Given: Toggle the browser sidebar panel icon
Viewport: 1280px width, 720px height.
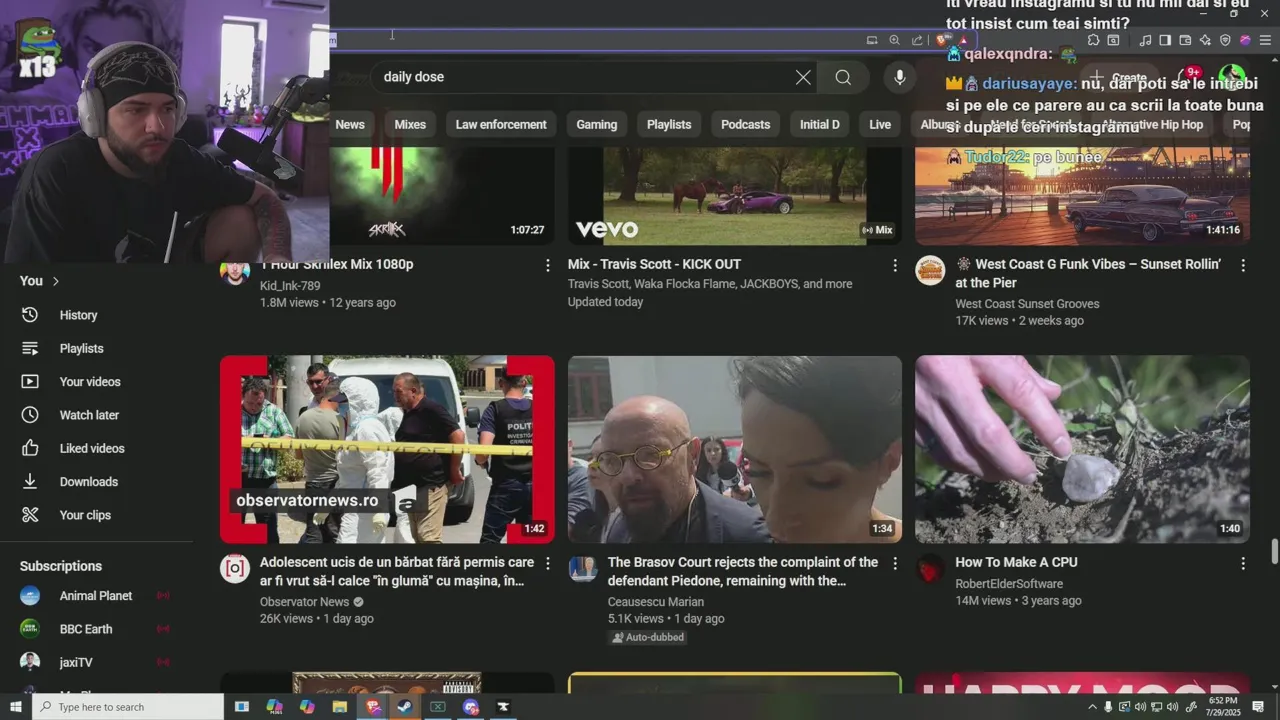Looking at the screenshot, I should click(1165, 40).
